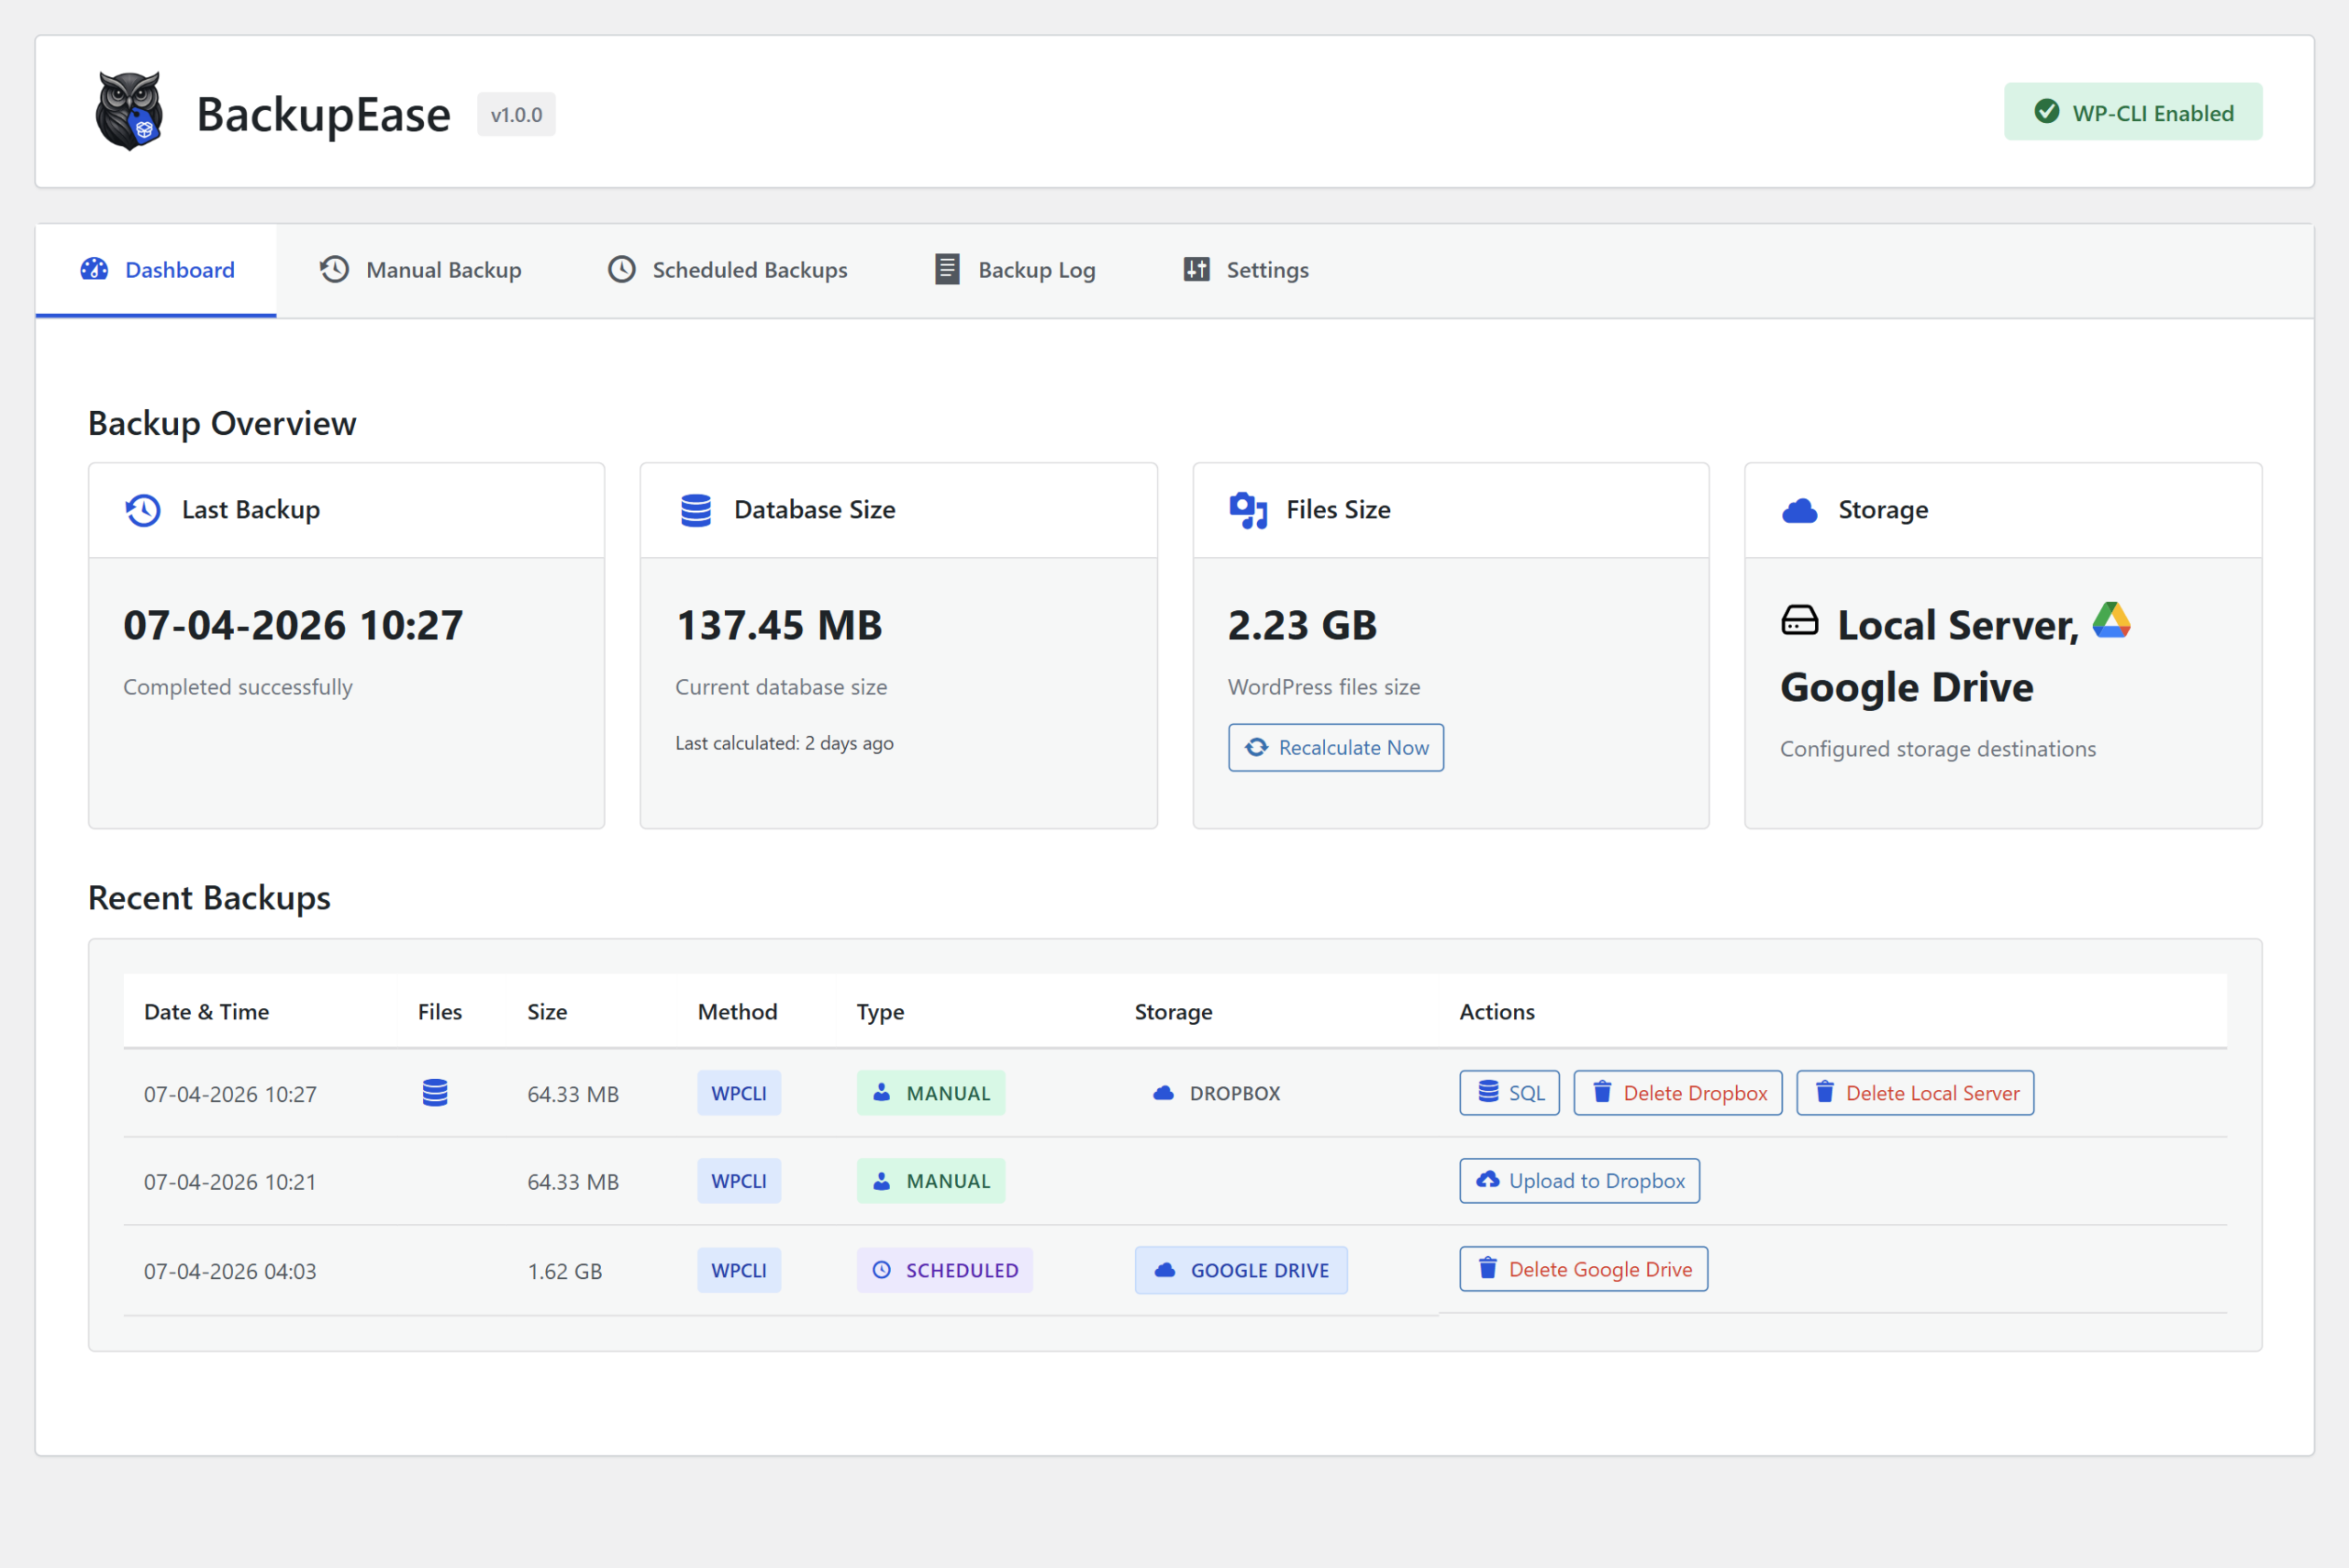
Task: Click the Upload to Dropbox button
Action: (1579, 1180)
